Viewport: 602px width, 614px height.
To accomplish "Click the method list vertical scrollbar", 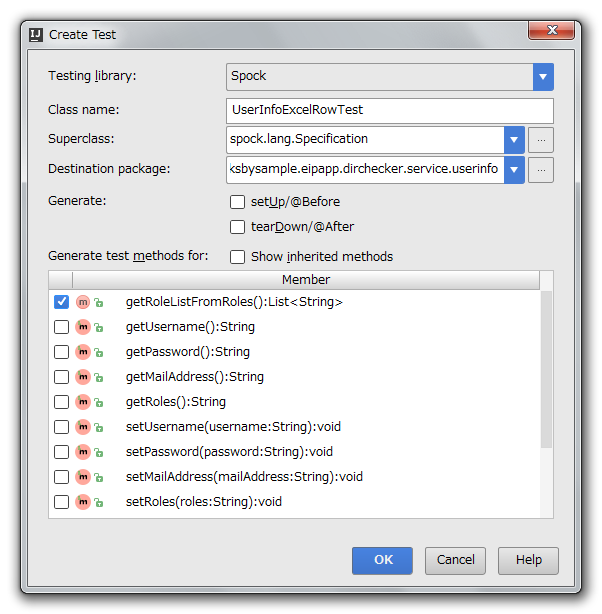I will click(546, 368).
